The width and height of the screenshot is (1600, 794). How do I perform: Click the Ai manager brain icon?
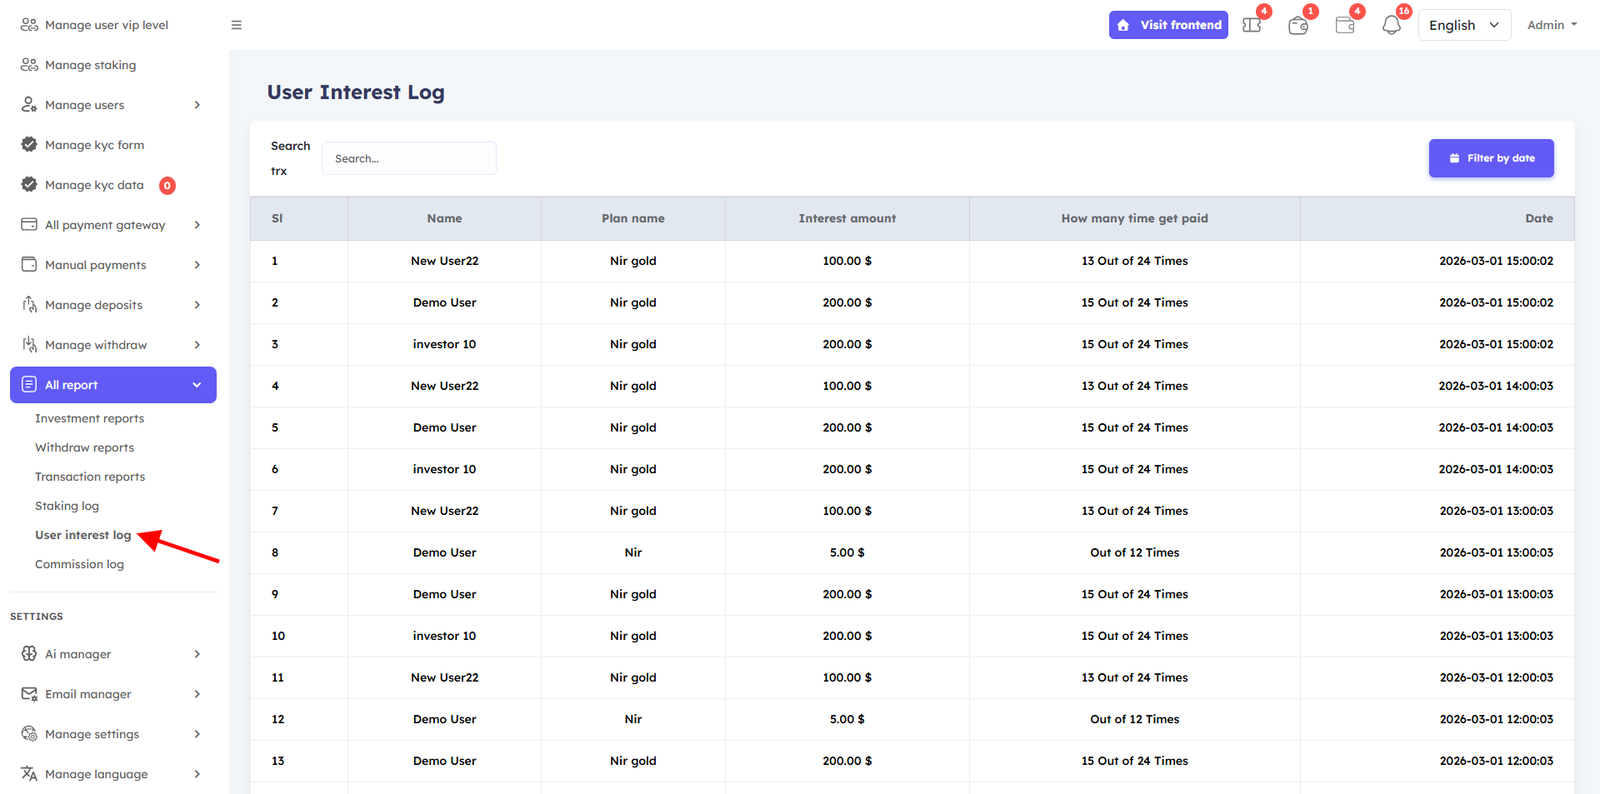pos(29,654)
